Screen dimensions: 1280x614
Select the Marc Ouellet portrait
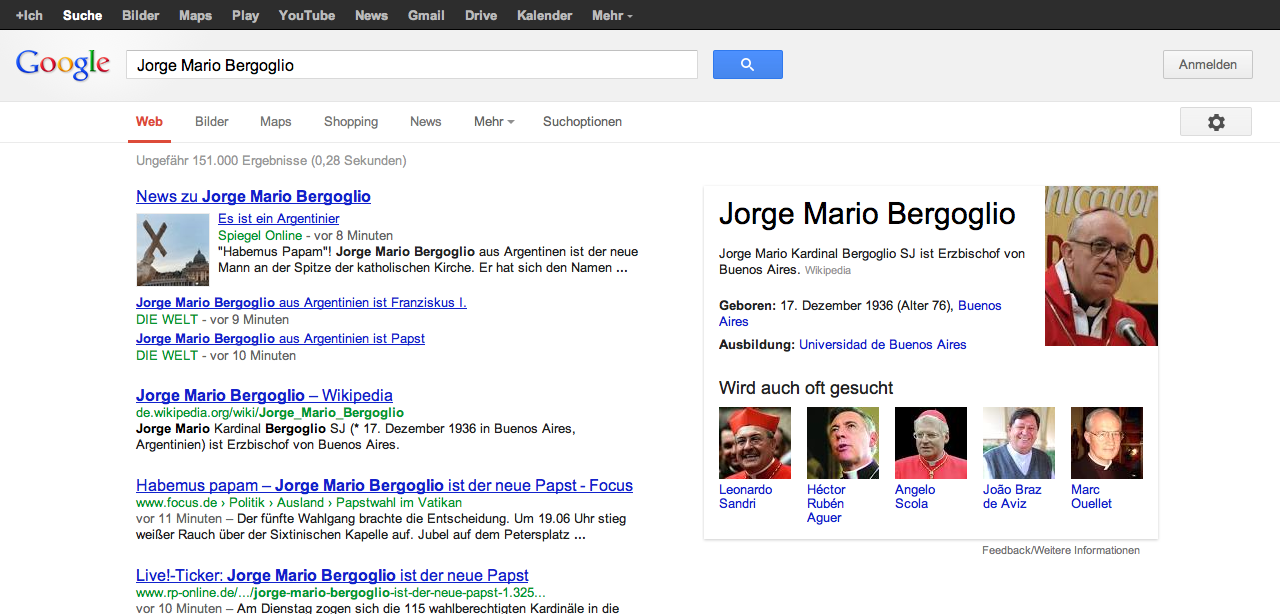pyautogui.click(x=1106, y=443)
